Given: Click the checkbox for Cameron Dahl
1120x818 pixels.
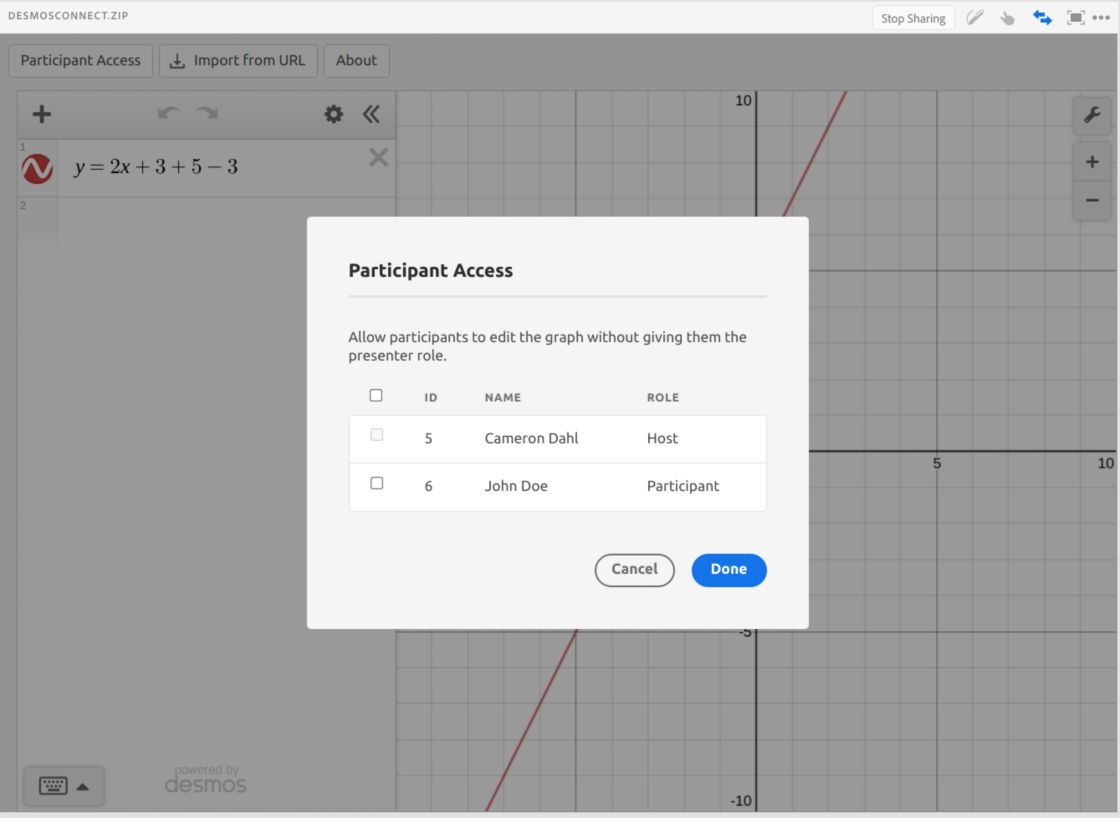Looking at the screenshot, I should pyautogui.click(x=376, y=434).
